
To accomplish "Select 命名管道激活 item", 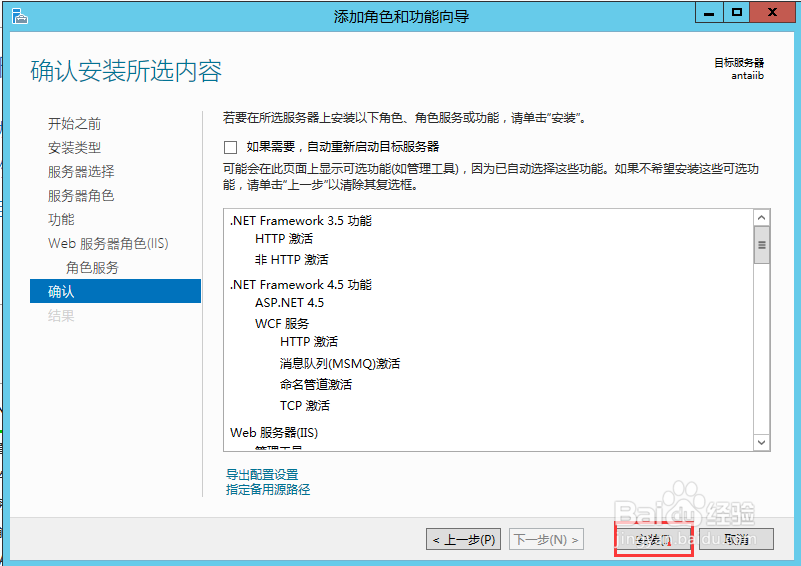I will coord(316,385).
